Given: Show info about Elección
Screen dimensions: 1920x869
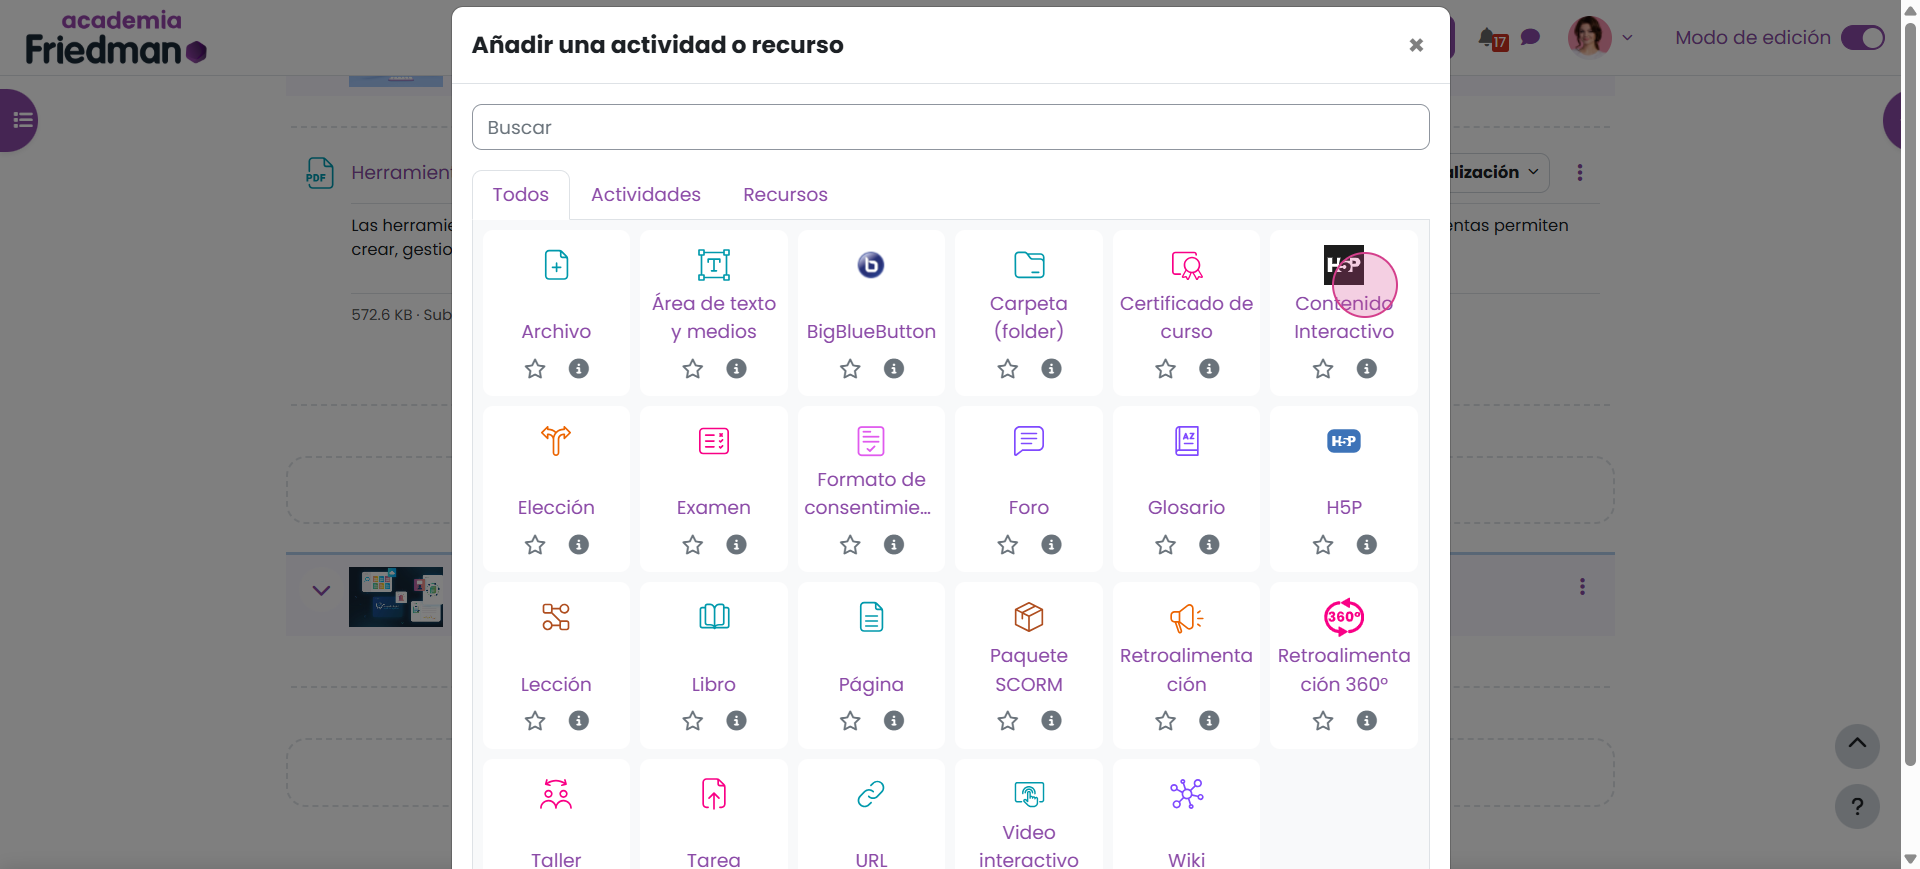Looking at the screenshot, I should coord(578,545).
